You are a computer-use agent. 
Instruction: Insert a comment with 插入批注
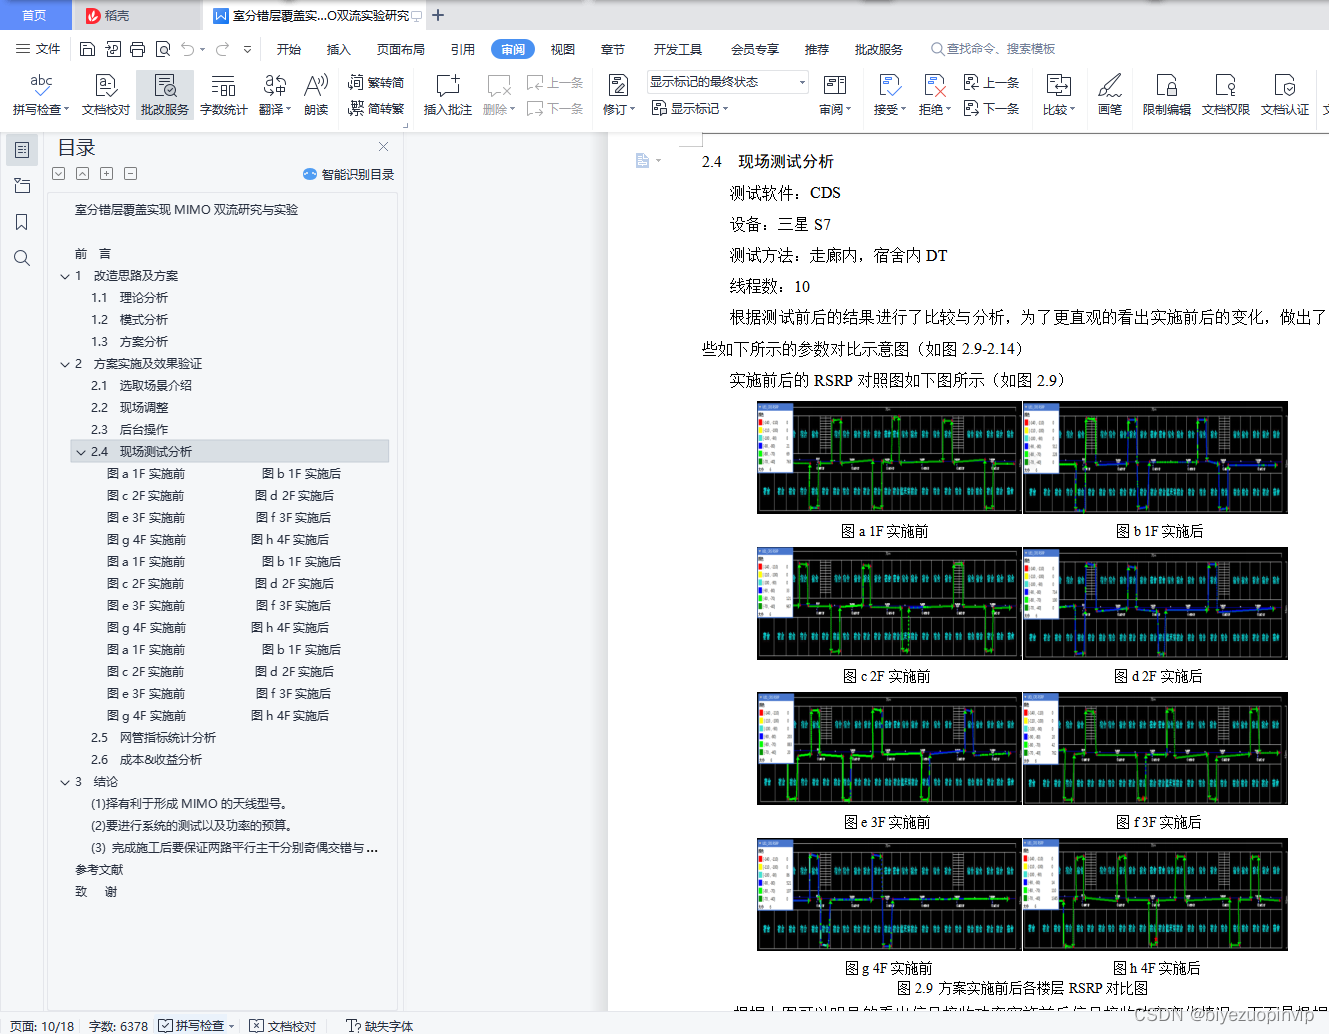coord(447,95)
